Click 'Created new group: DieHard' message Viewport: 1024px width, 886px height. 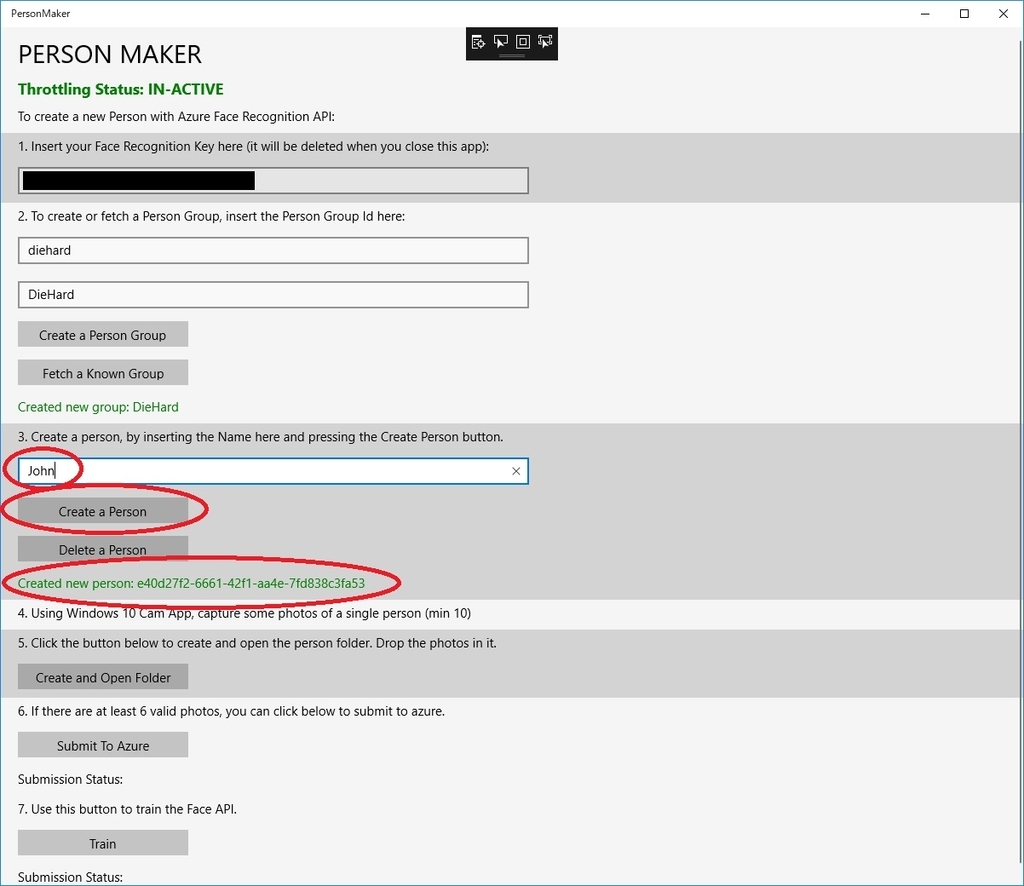pos(98,407)
